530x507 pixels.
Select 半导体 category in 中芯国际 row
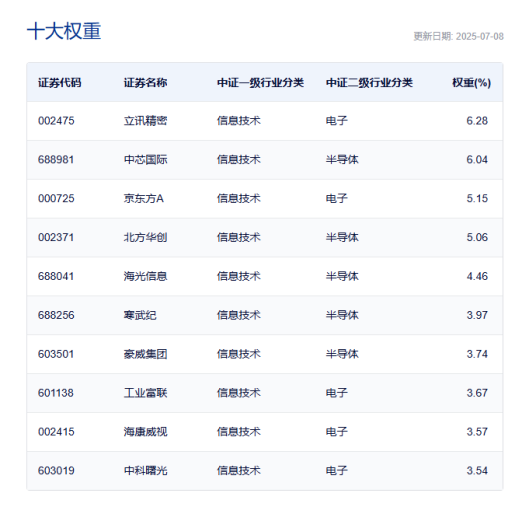(x=342, y=160)
